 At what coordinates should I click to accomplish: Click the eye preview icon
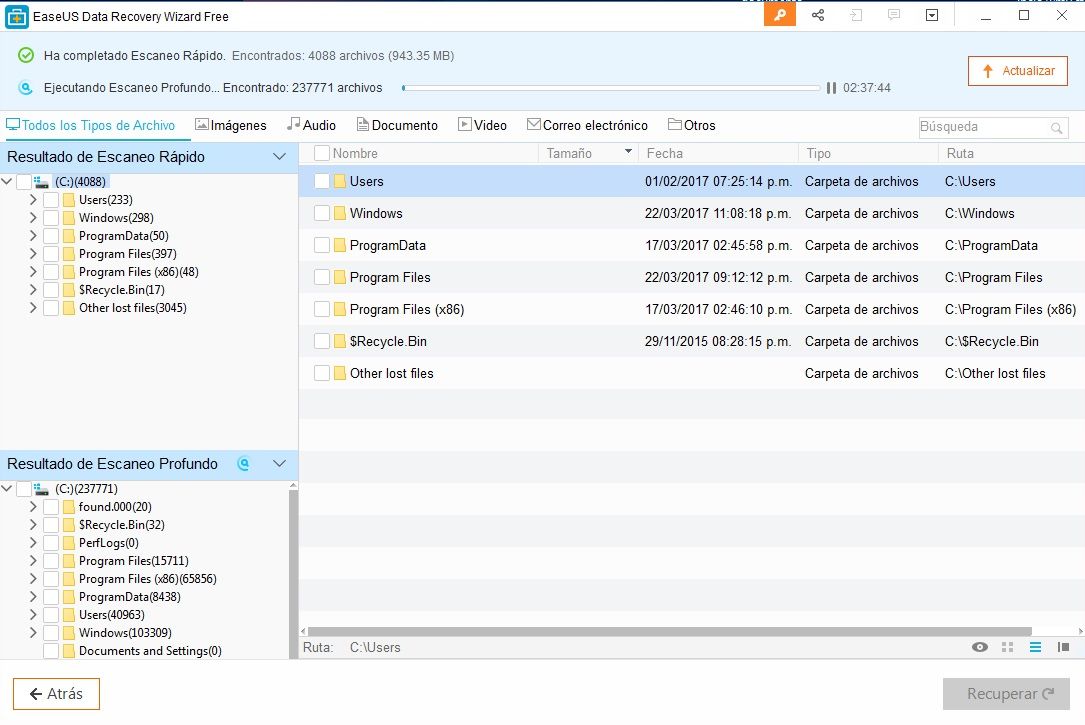[x=980, y=647]
